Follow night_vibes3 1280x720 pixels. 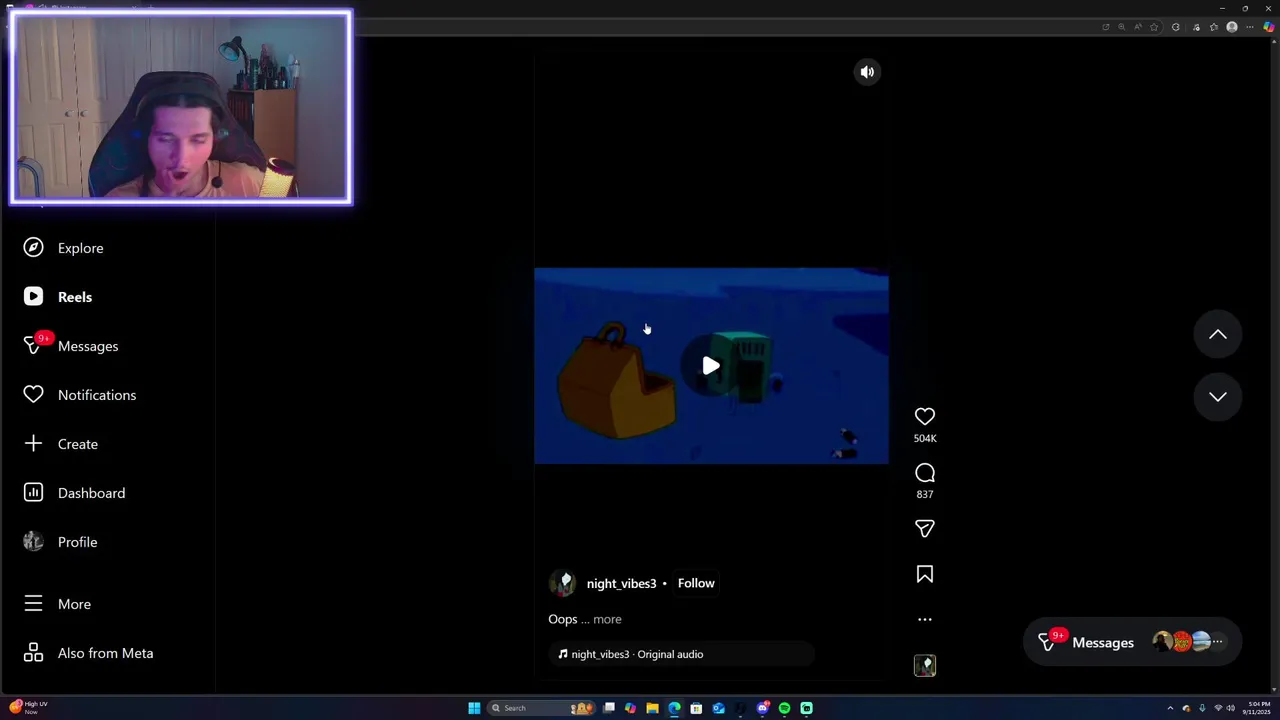[x=696, y=583]
